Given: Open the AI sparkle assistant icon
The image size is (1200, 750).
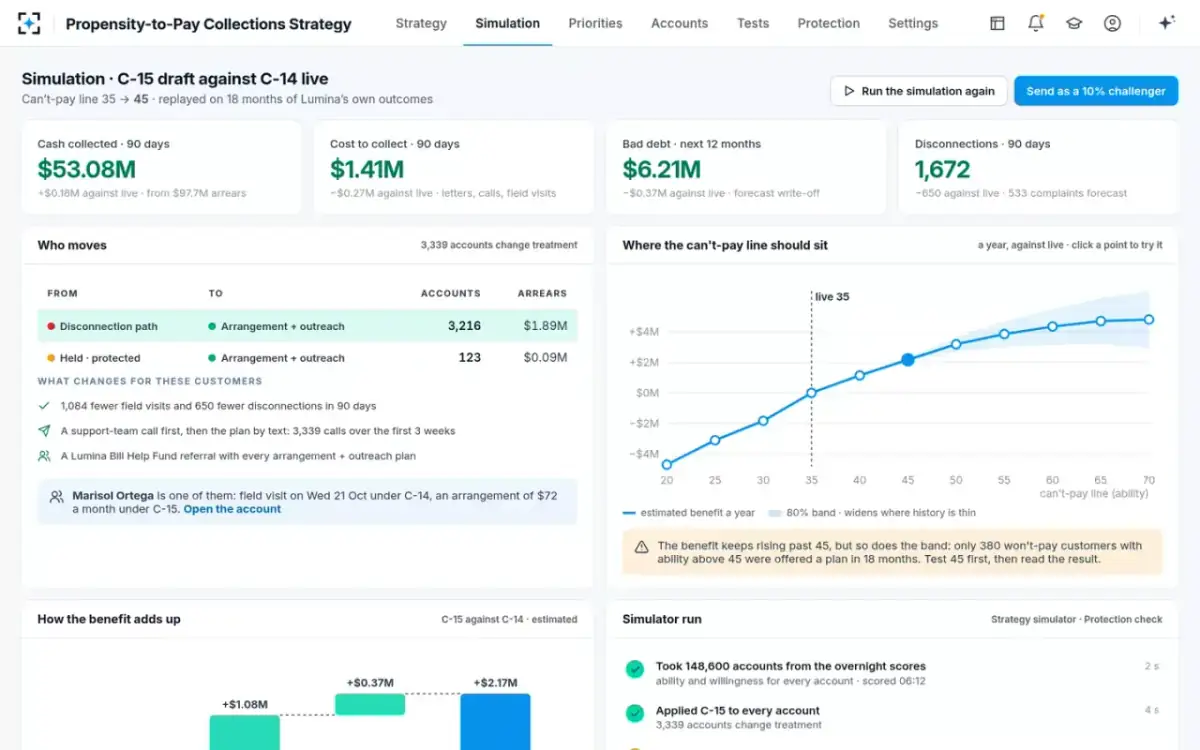Looking at the screenshot, I should [1166, 23].
